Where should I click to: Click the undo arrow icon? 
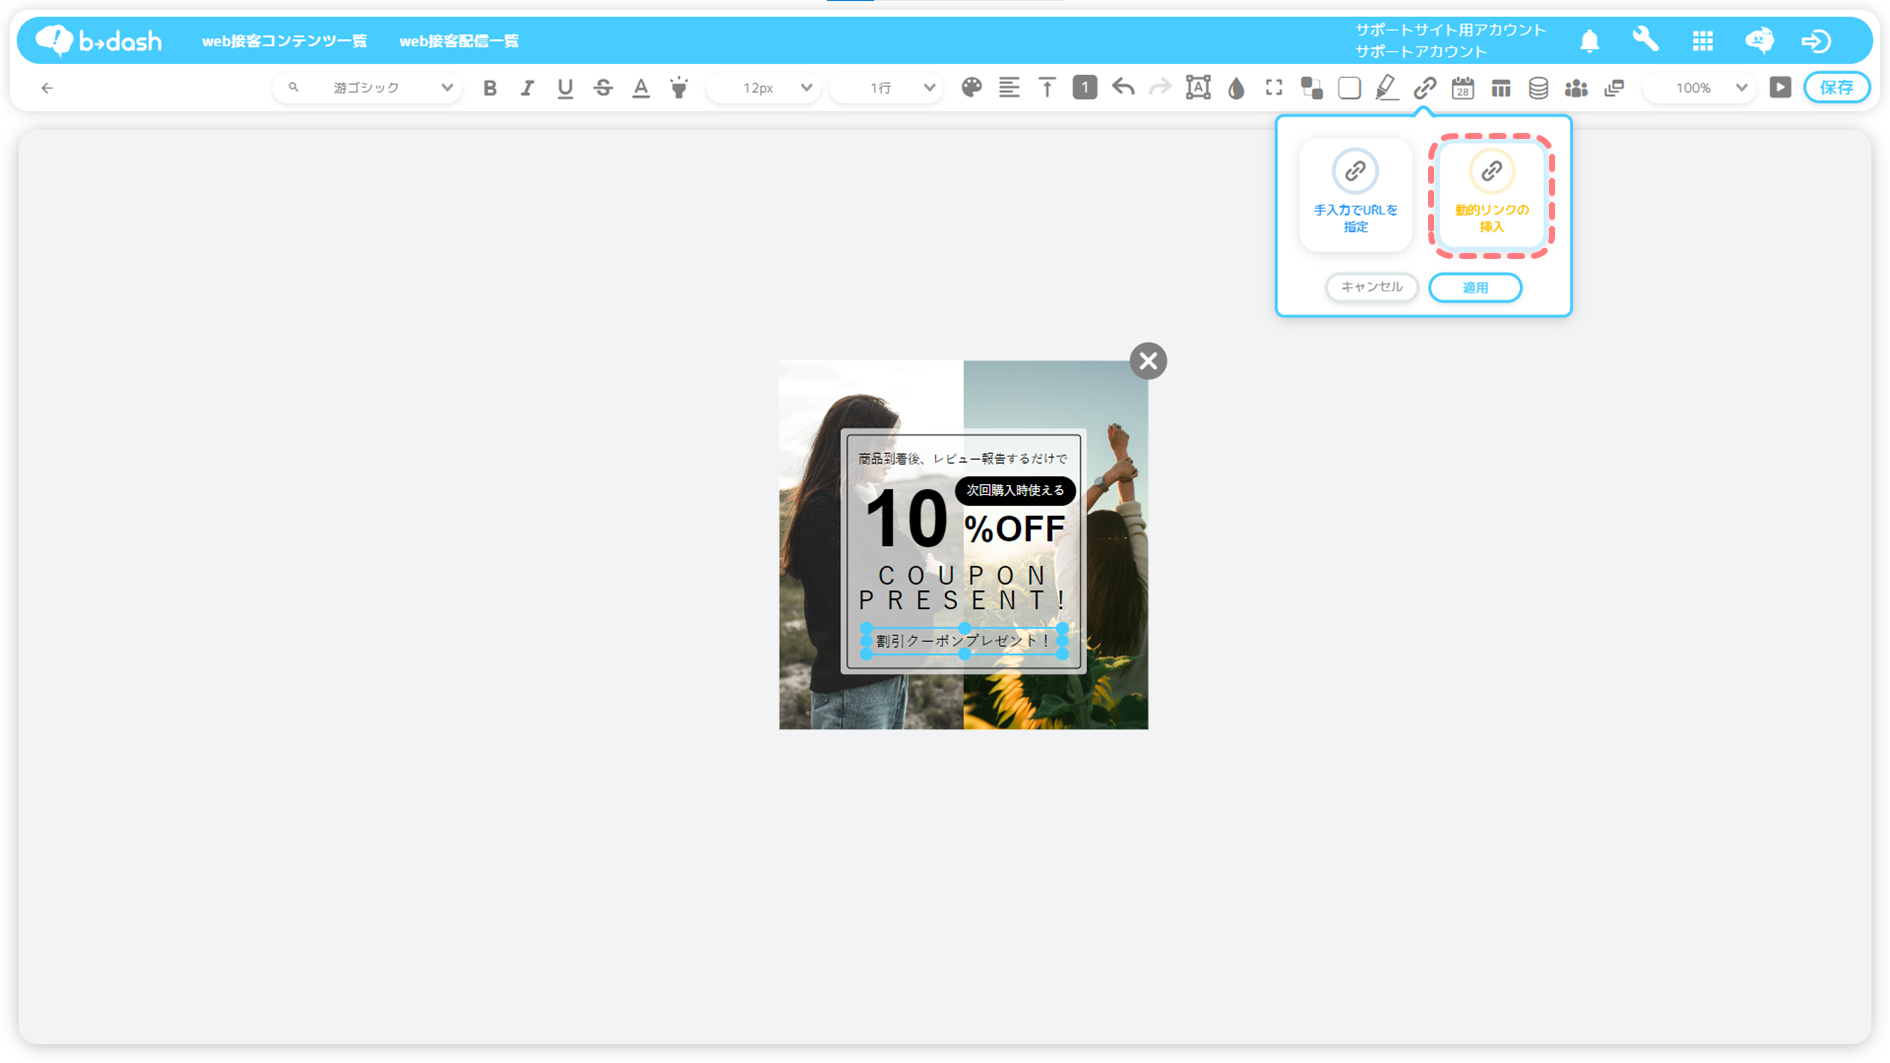1123,88
